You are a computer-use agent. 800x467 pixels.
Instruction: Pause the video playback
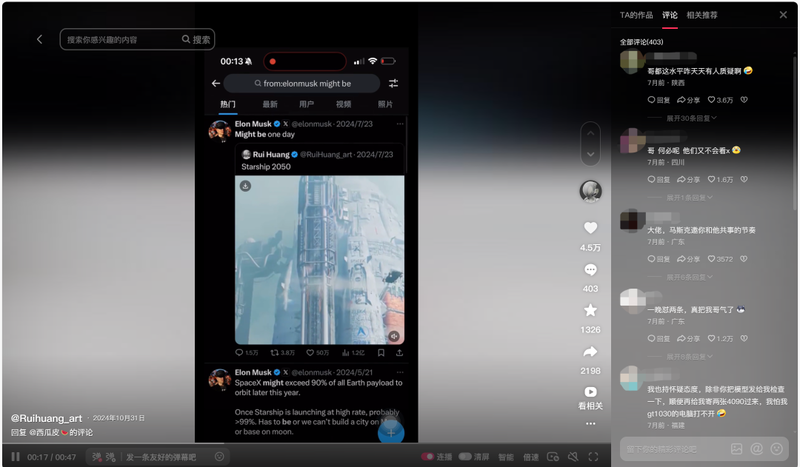tap(16, 457)
